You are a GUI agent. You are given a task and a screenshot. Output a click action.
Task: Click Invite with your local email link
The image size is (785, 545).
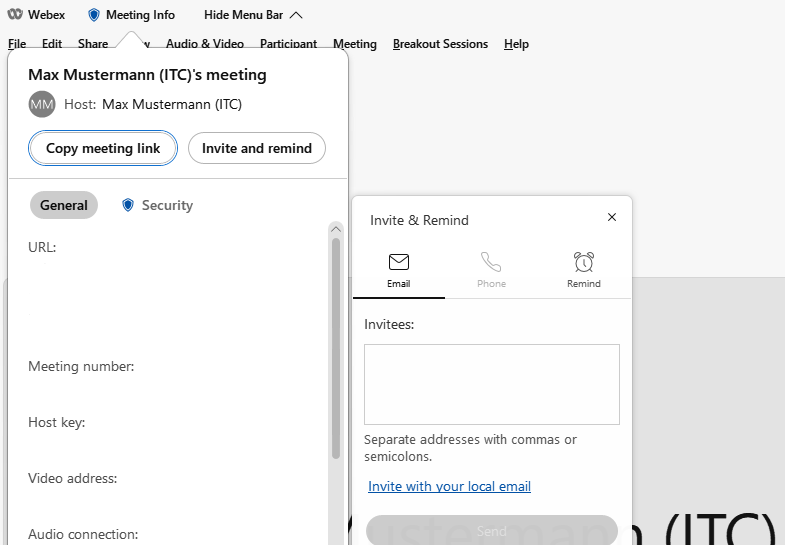(x=449, y=487)
